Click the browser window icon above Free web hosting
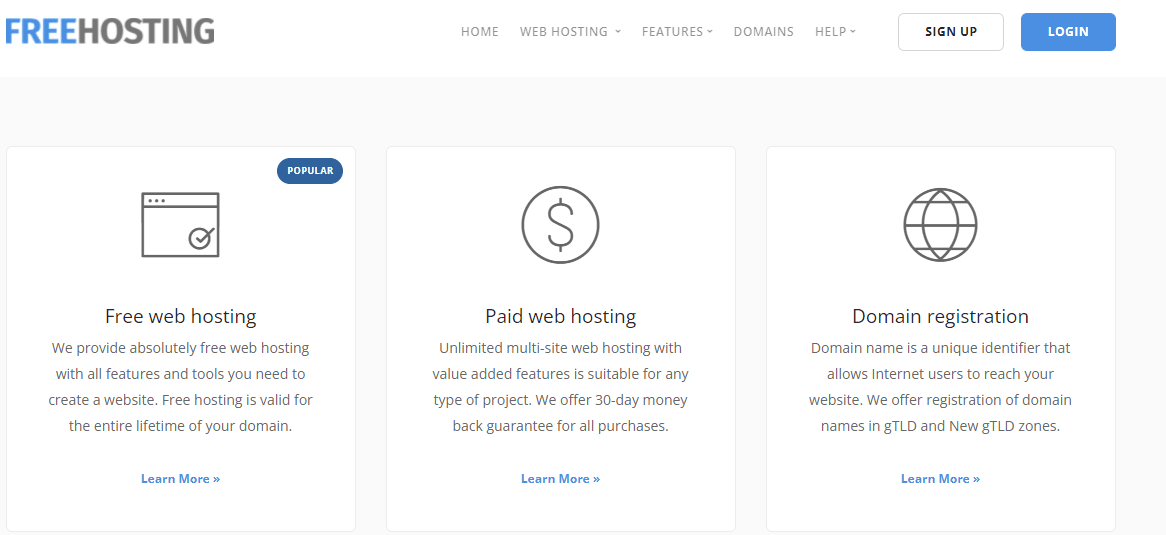 point(181,225)
